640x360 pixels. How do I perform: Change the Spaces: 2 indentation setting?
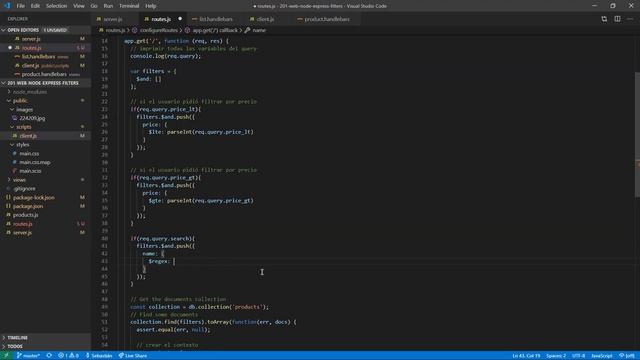click(556, 356)
